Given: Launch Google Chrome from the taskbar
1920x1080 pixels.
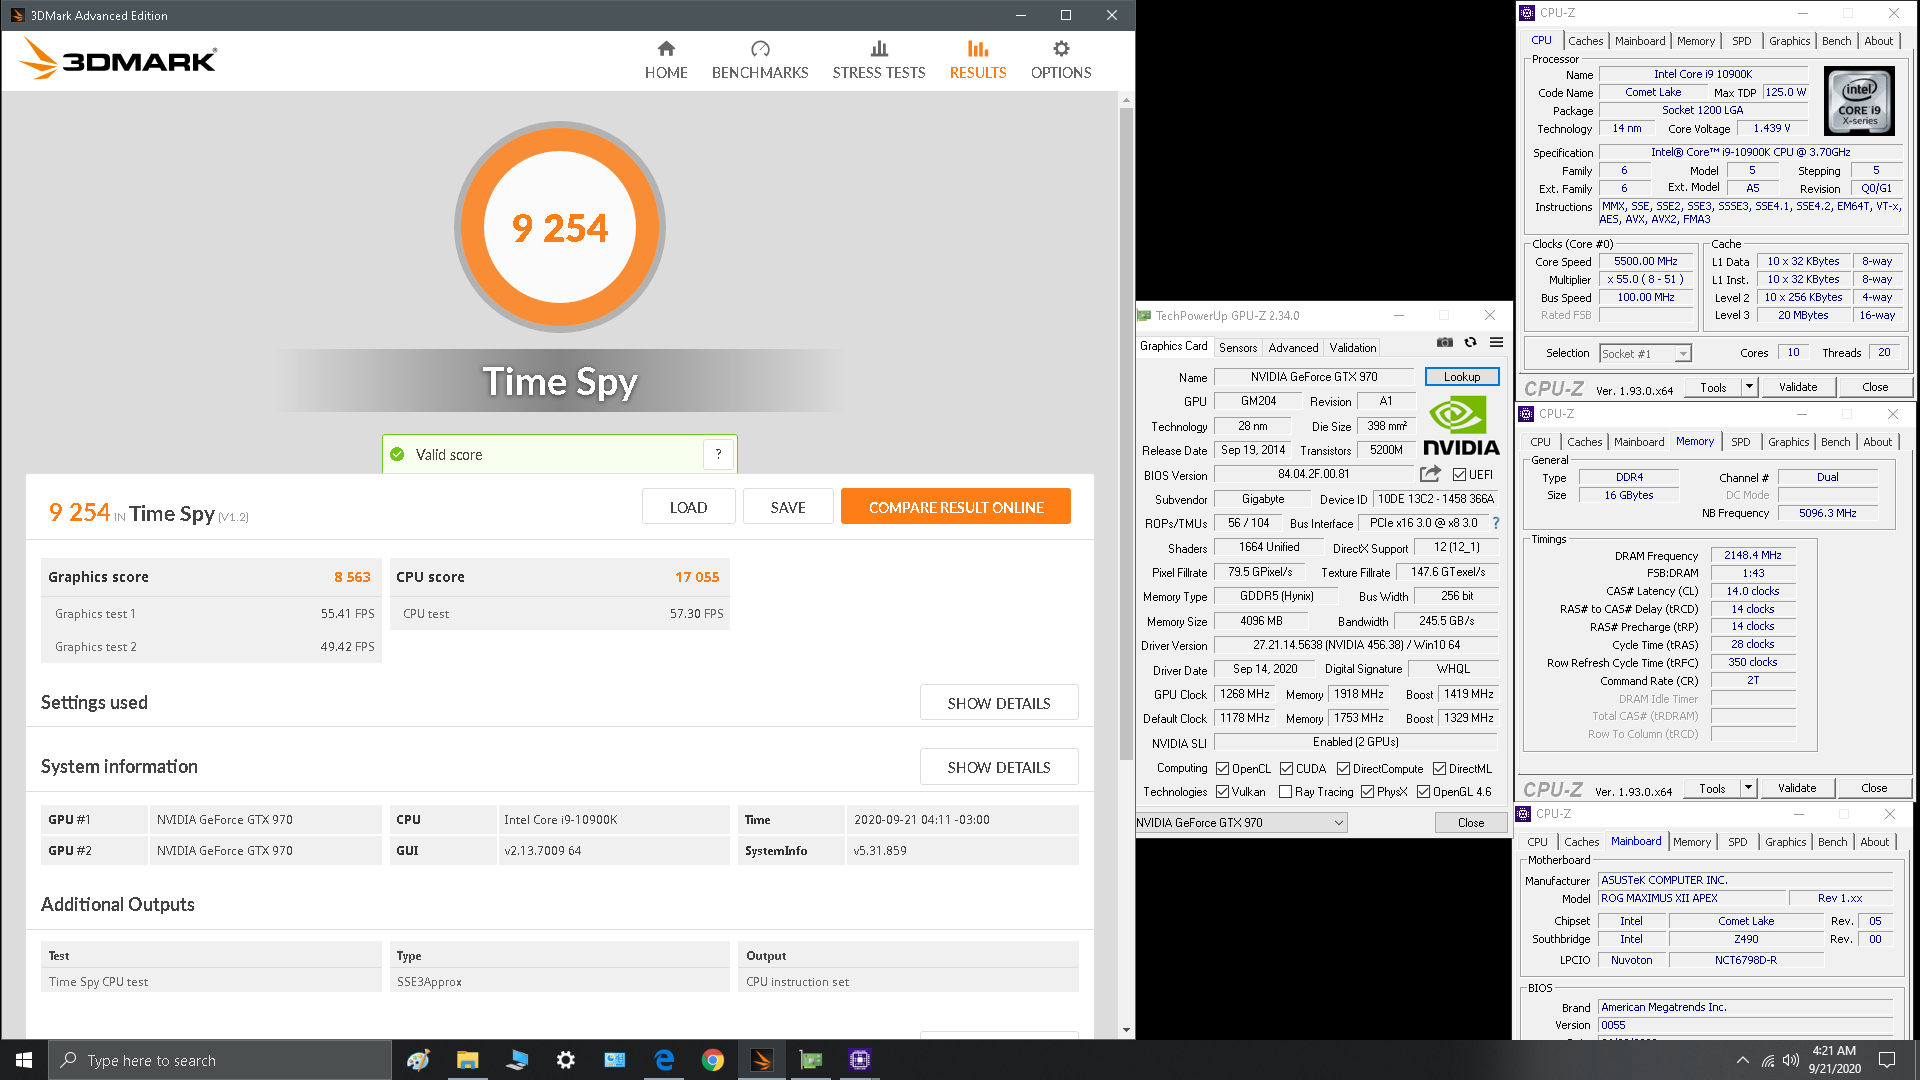Looking at the screenshot, I should (x=713, y=1060).
